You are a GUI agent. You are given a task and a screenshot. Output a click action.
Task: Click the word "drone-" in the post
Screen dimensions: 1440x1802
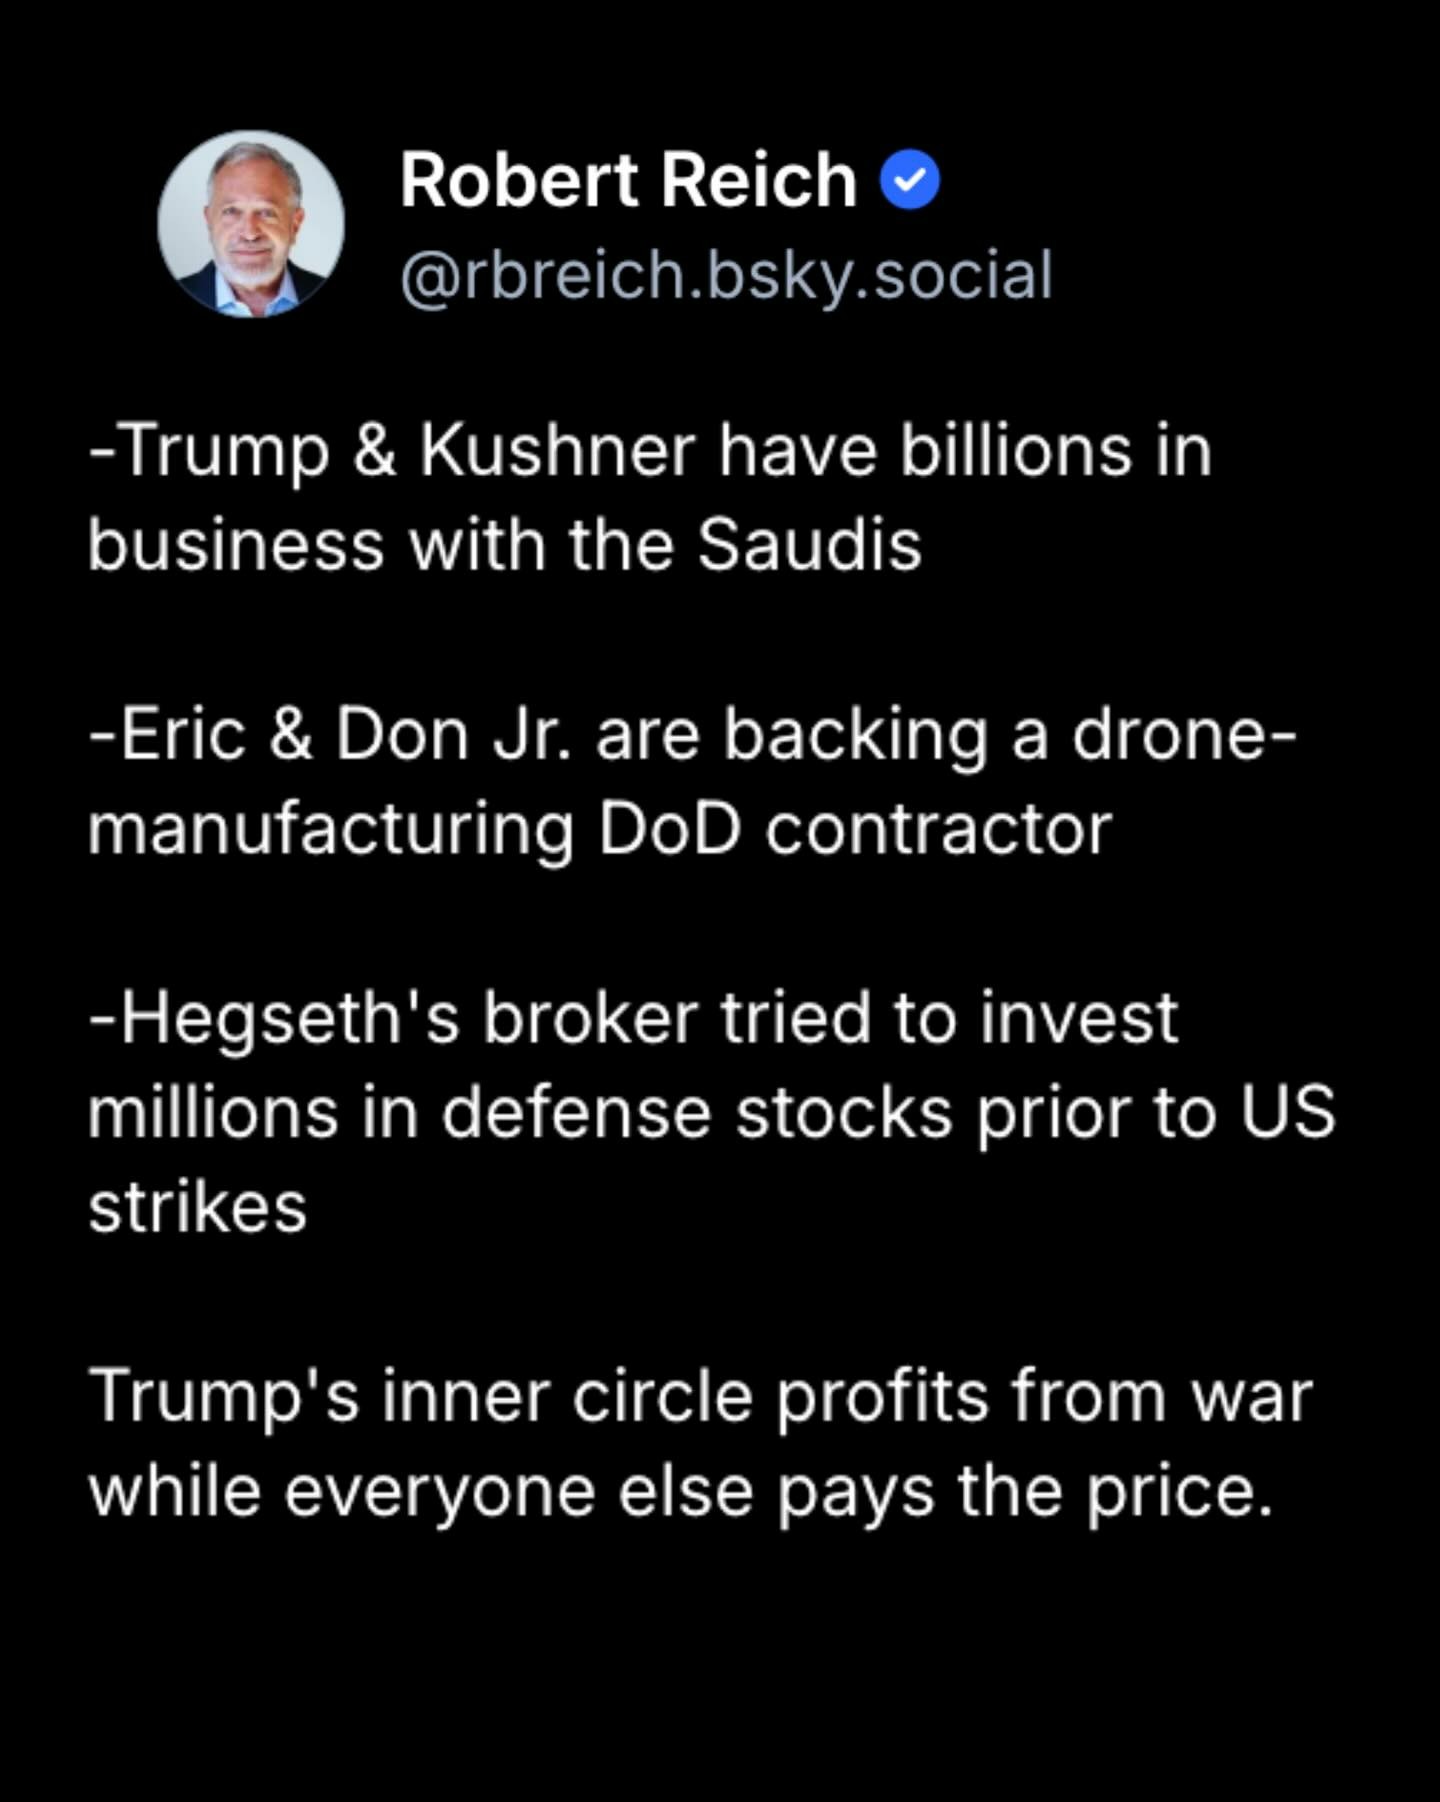click(1184, 735)
